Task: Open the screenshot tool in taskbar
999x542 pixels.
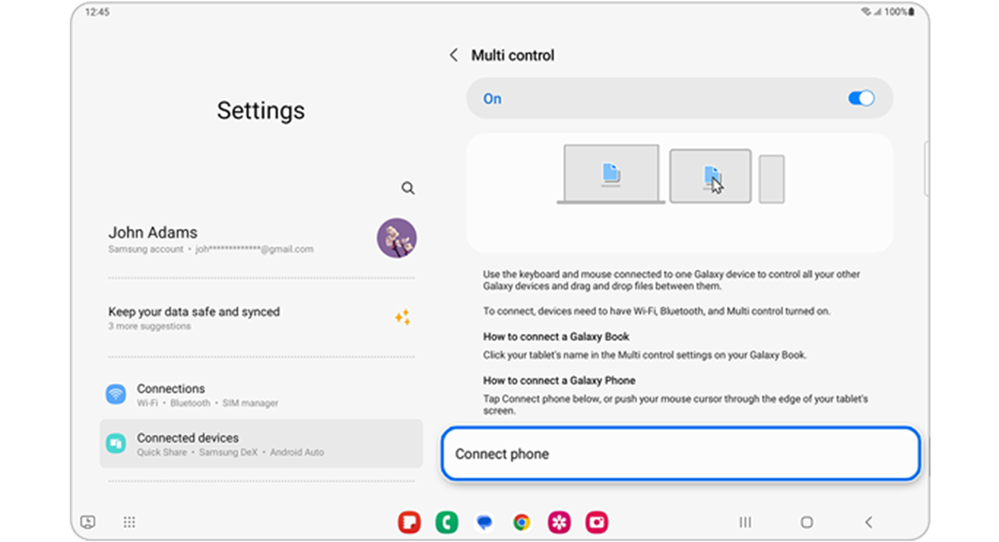Action: (x=88, y=522)
